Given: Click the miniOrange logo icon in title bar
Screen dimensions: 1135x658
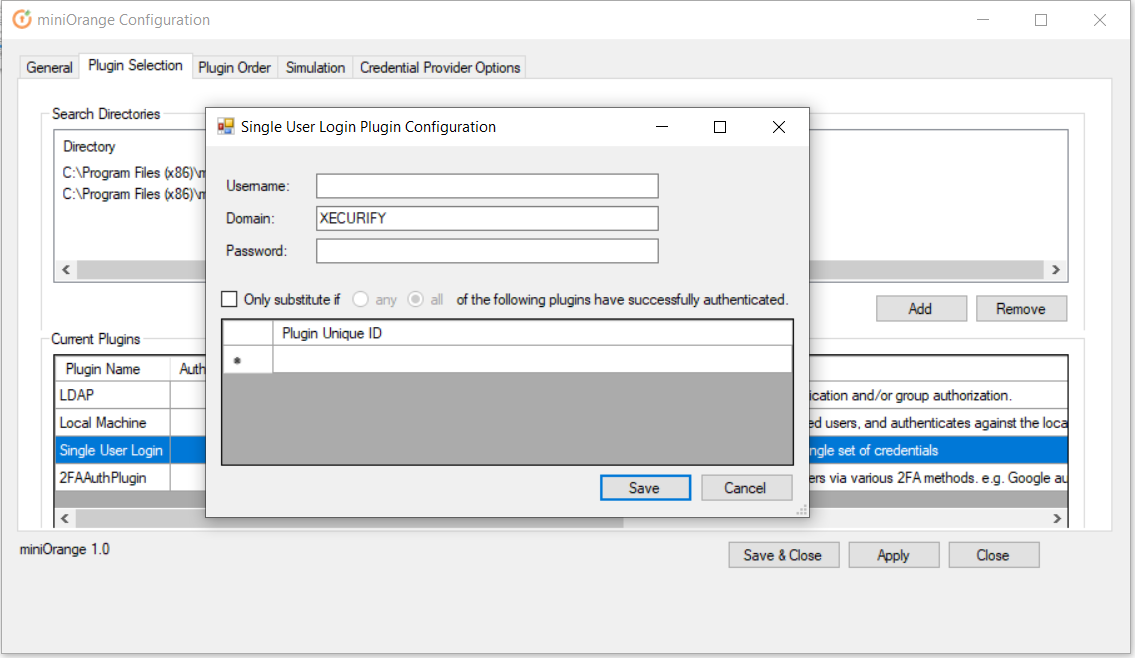Looking at the screenshot, I should [22, 20].
